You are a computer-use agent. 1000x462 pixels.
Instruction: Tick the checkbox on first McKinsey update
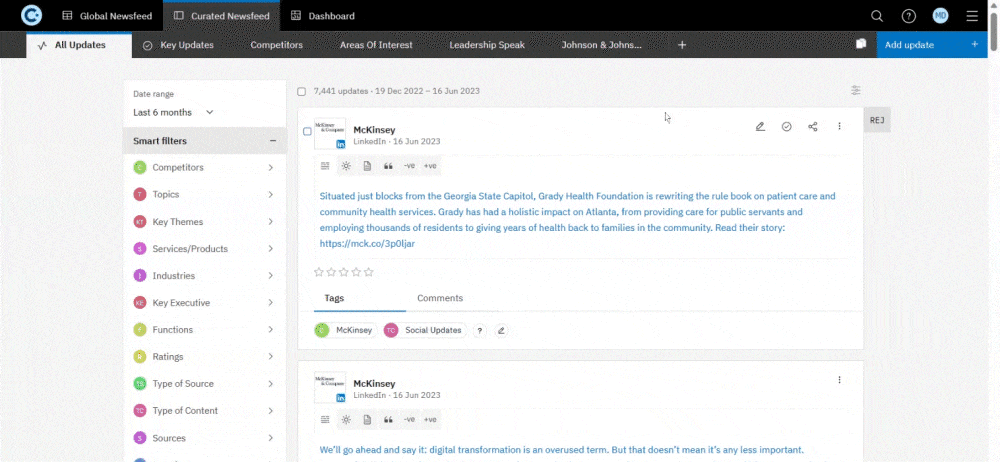(307, 131)
